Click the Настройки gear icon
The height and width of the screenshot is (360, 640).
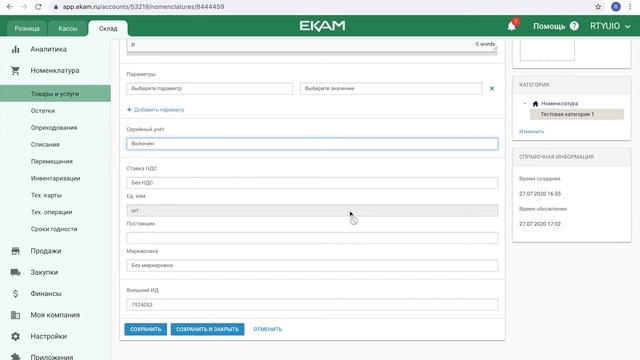[16, 336]
